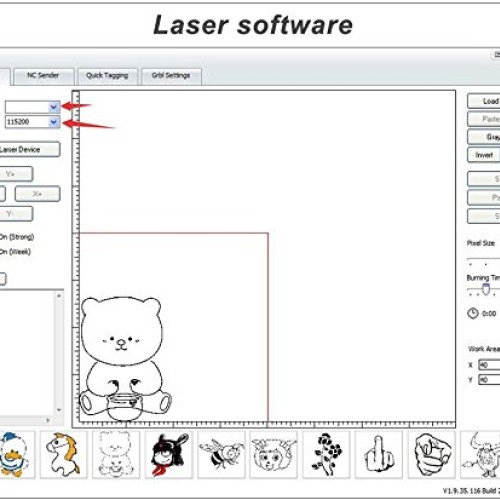Image resolution: width=500 pixels, height=500 pixels.
Task: Go to the Grbl Settings tab
Action: click(171, 76)
